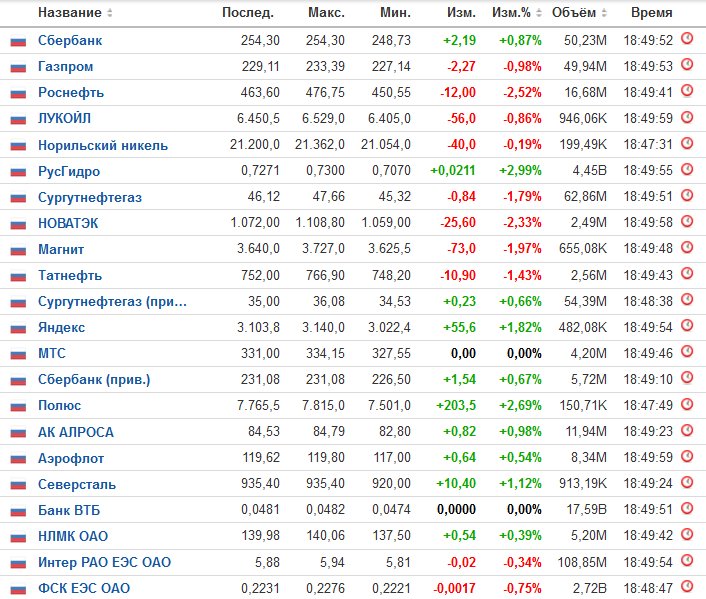Click the clock icon in Газпром row
This screenshot has height=599, width=706.
tap(687, 65)
